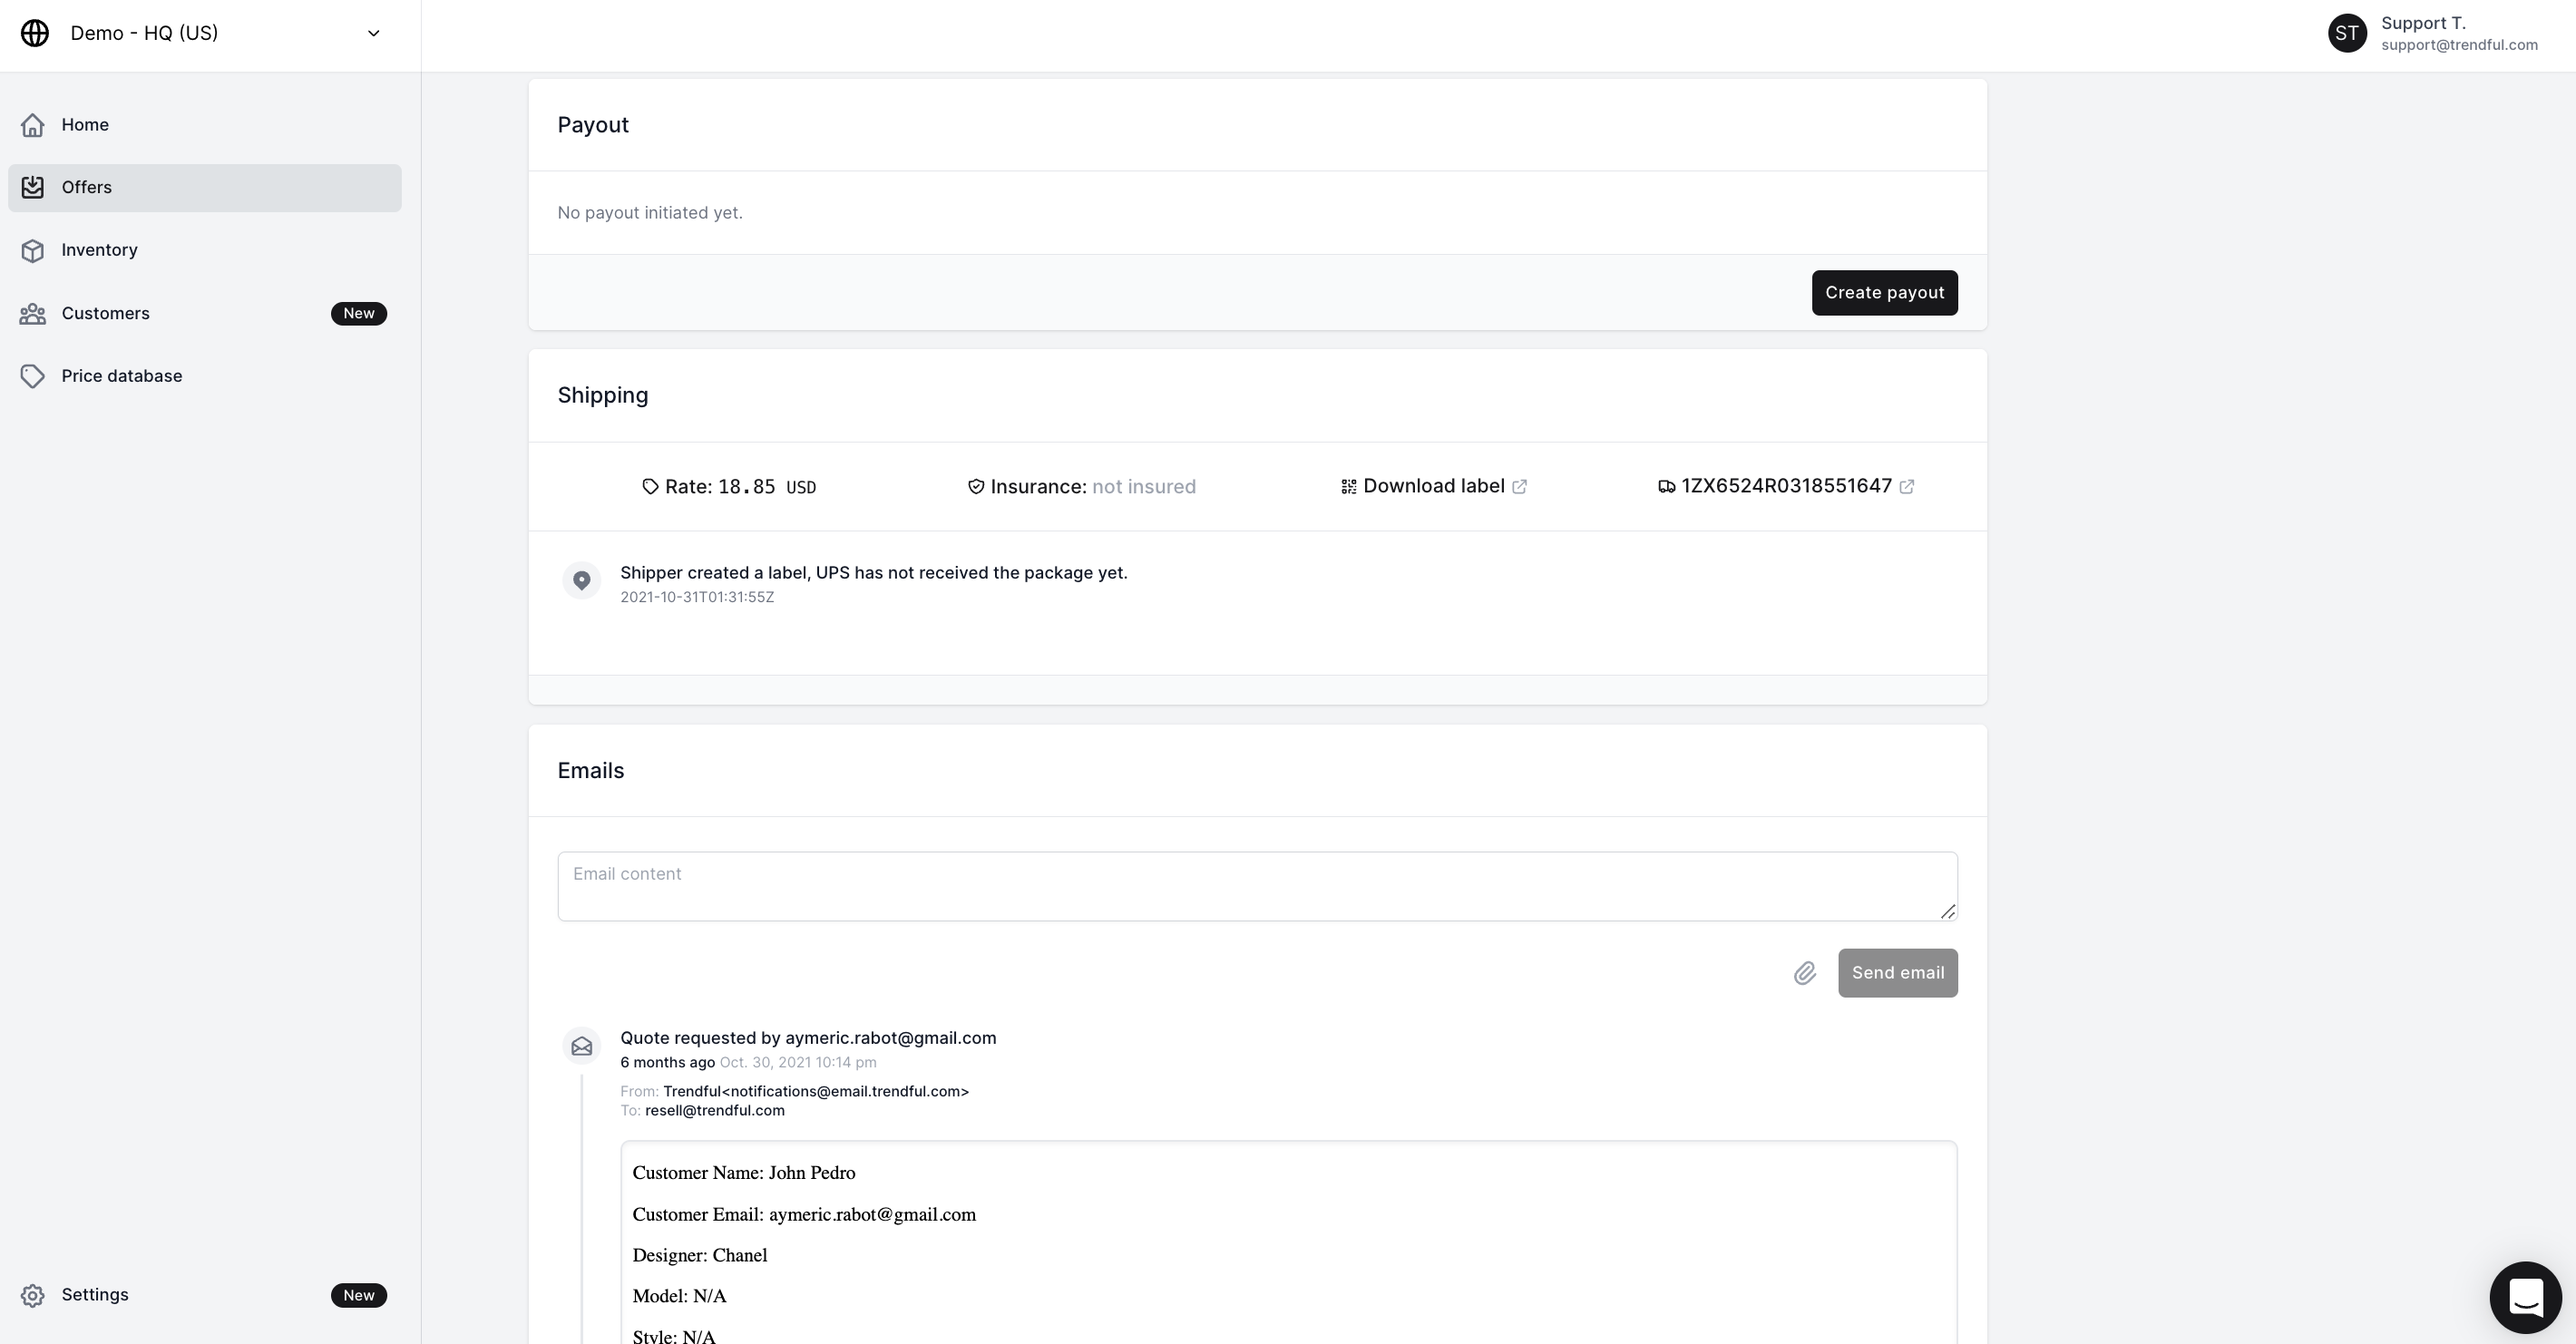
Task: Click the Offers inbox icon
Action: [x=33, y=188]
